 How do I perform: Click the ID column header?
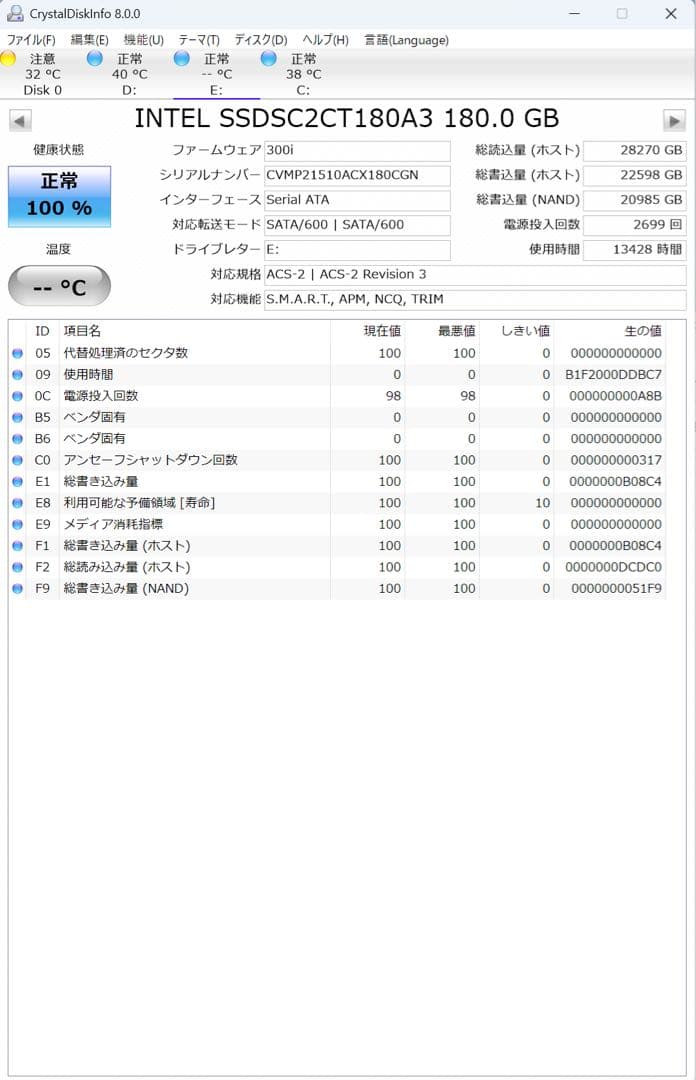pyautogui.click(x=43, y=331)
